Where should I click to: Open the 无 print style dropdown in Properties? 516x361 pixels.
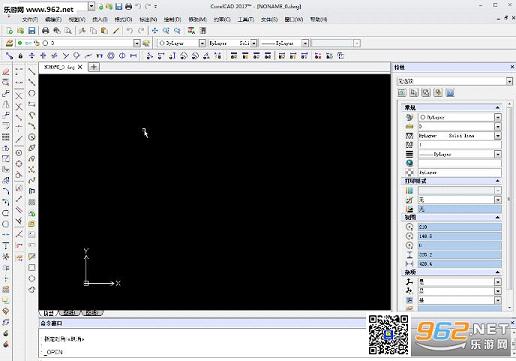(498, 200)
